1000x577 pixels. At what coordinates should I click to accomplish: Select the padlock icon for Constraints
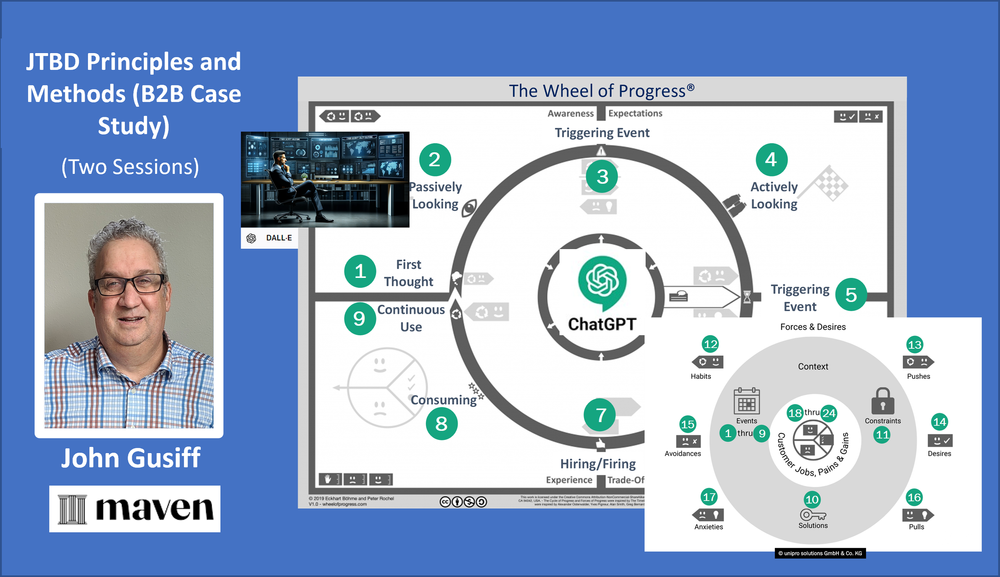[x=883, y=400]
